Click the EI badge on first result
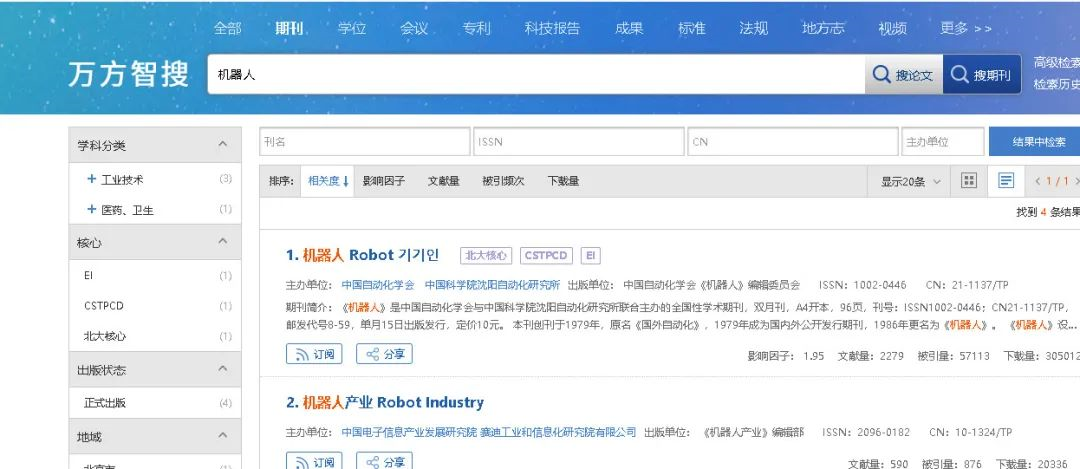This screenshot has height=469, width=1080. [590, 256]
